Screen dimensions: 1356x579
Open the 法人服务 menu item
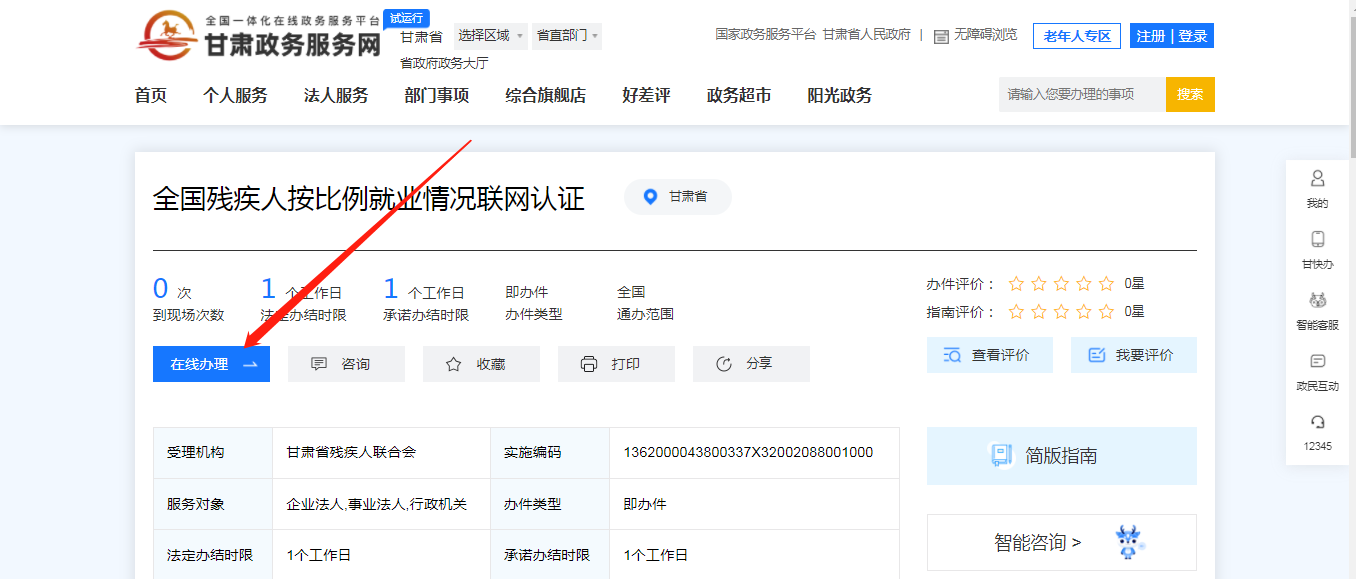pos(336,96)
